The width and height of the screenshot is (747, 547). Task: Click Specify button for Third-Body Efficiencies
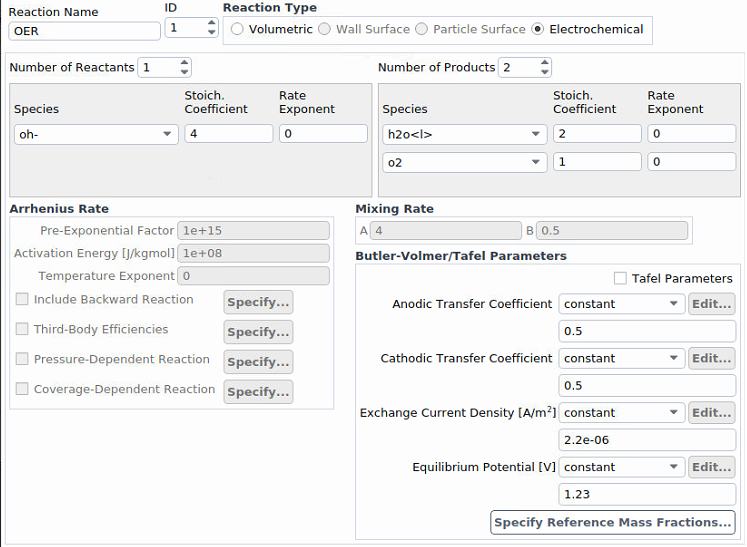coord(258,332)
